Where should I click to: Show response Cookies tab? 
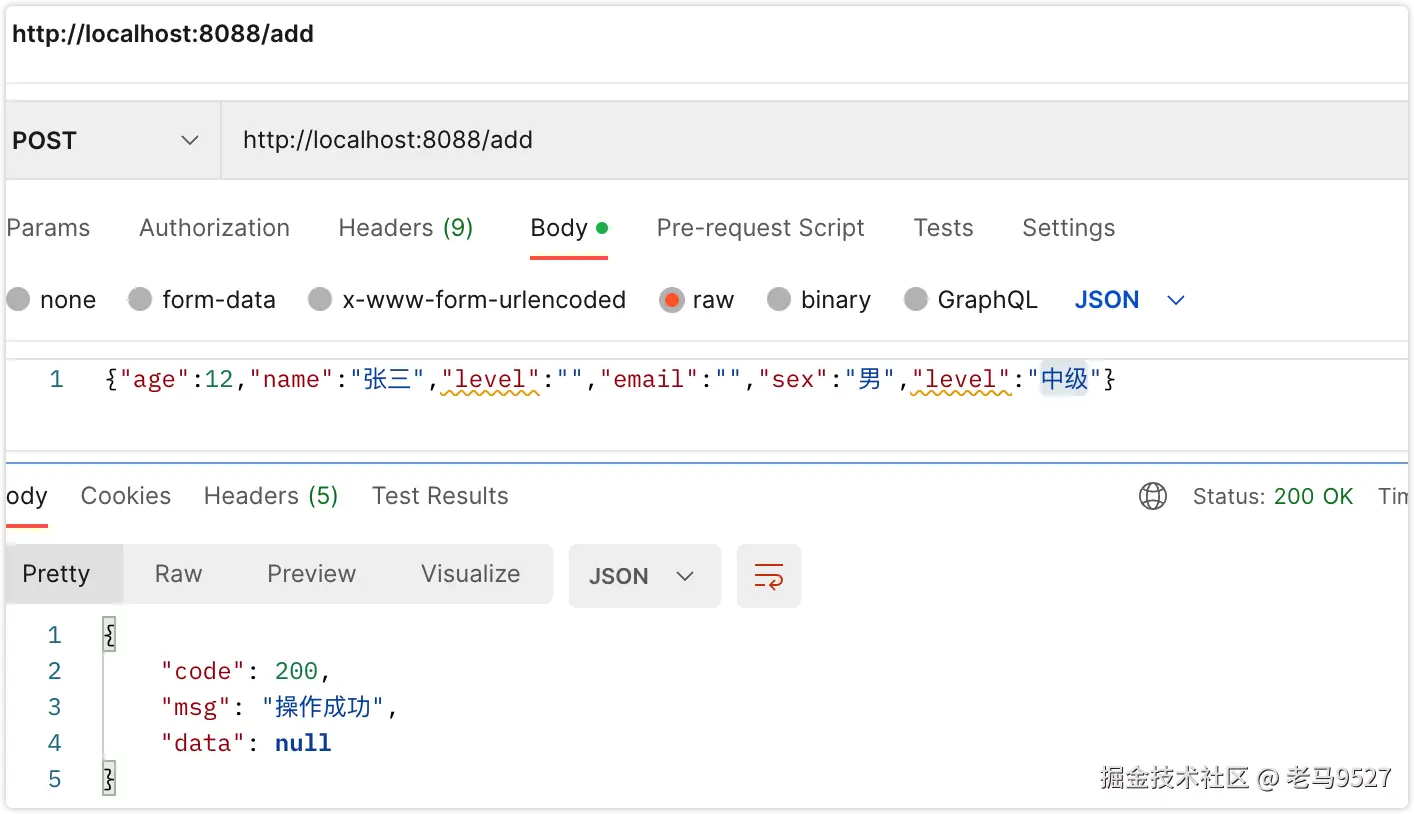click(x=125, y=496)
